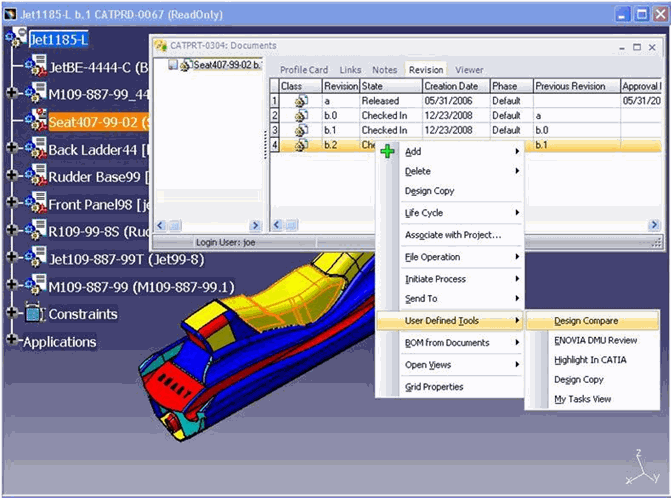This screenshot has width=671, height=498.
Task: Click the Seat407-99-02 tree node icon
Action: [36, 120]
